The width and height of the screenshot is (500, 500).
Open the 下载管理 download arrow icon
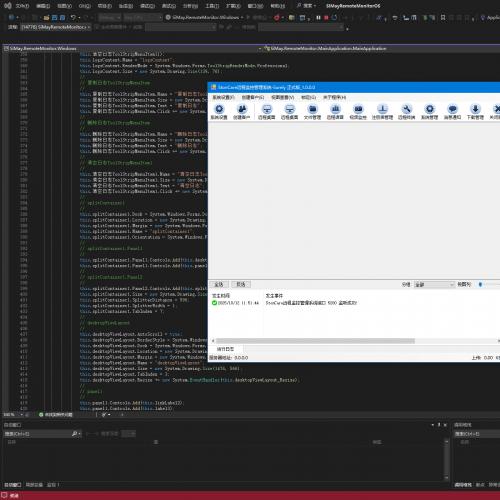point(475,112)
